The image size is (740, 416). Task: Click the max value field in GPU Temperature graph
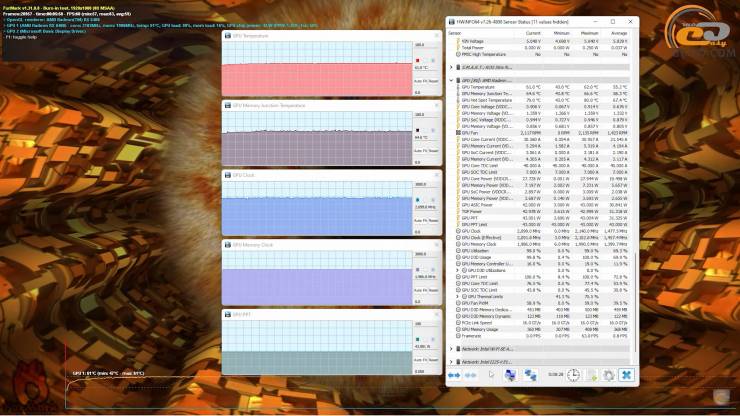point(426,45)
